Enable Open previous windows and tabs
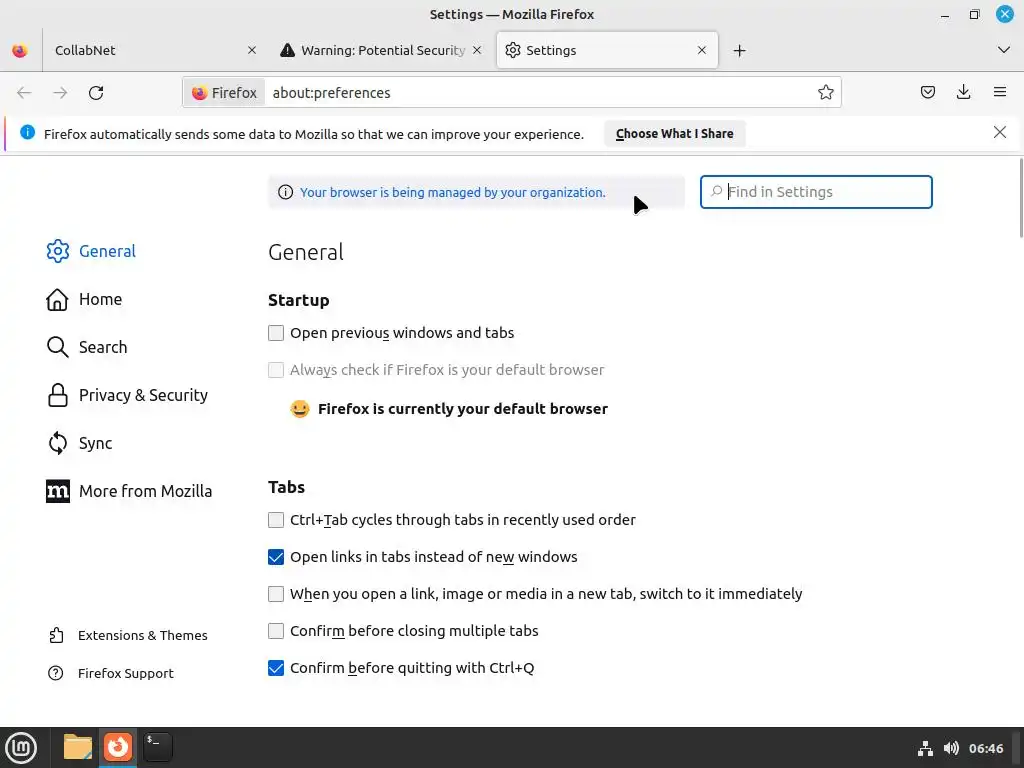This screenshot has height=768, width=1024. pos(276,333)
